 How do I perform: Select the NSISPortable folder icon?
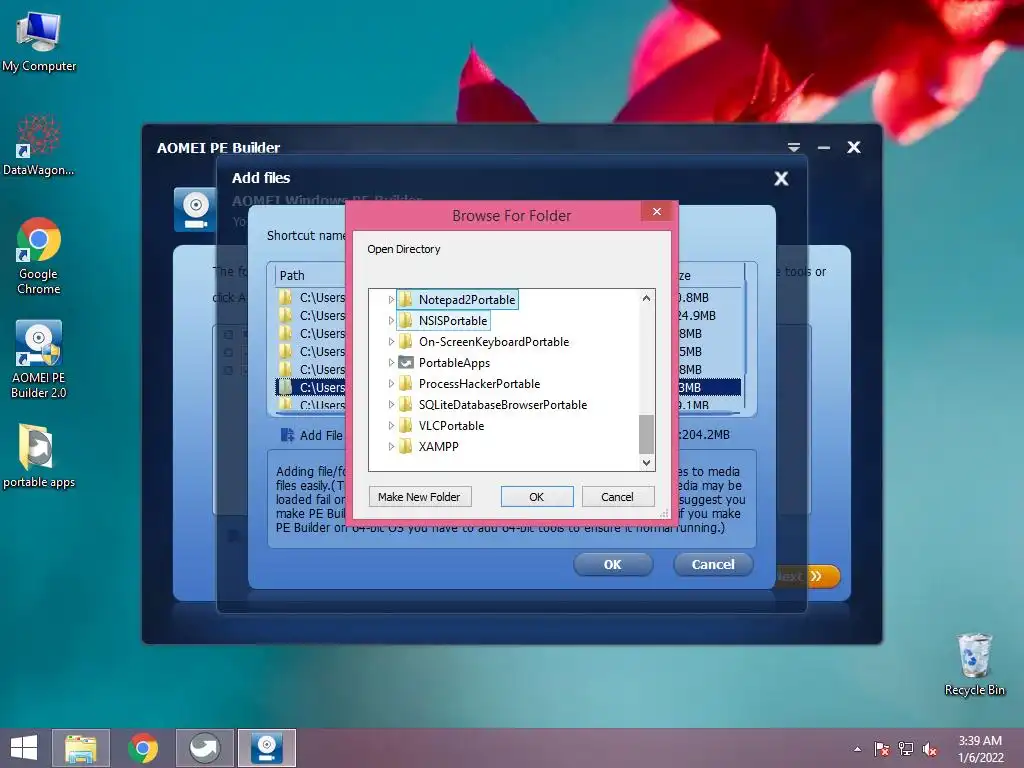coord(406,321)
